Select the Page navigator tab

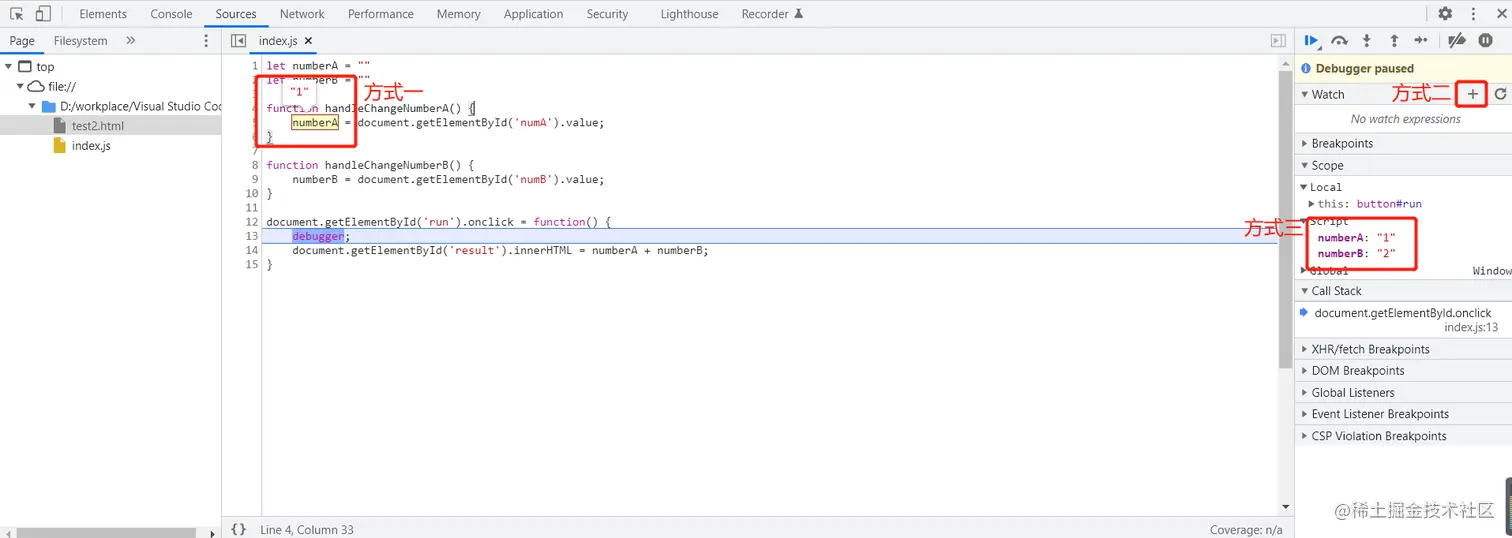[x=22, y=41]
